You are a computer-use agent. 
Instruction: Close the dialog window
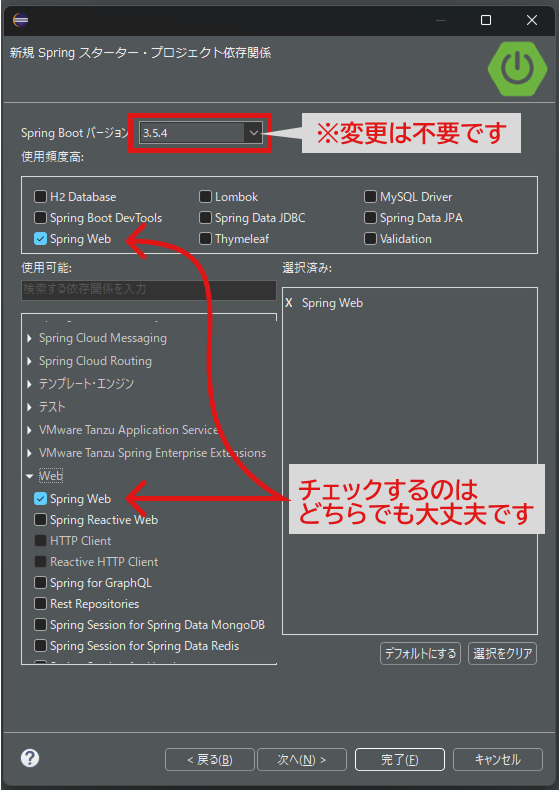pyautogui.click(x=531, y=20)
